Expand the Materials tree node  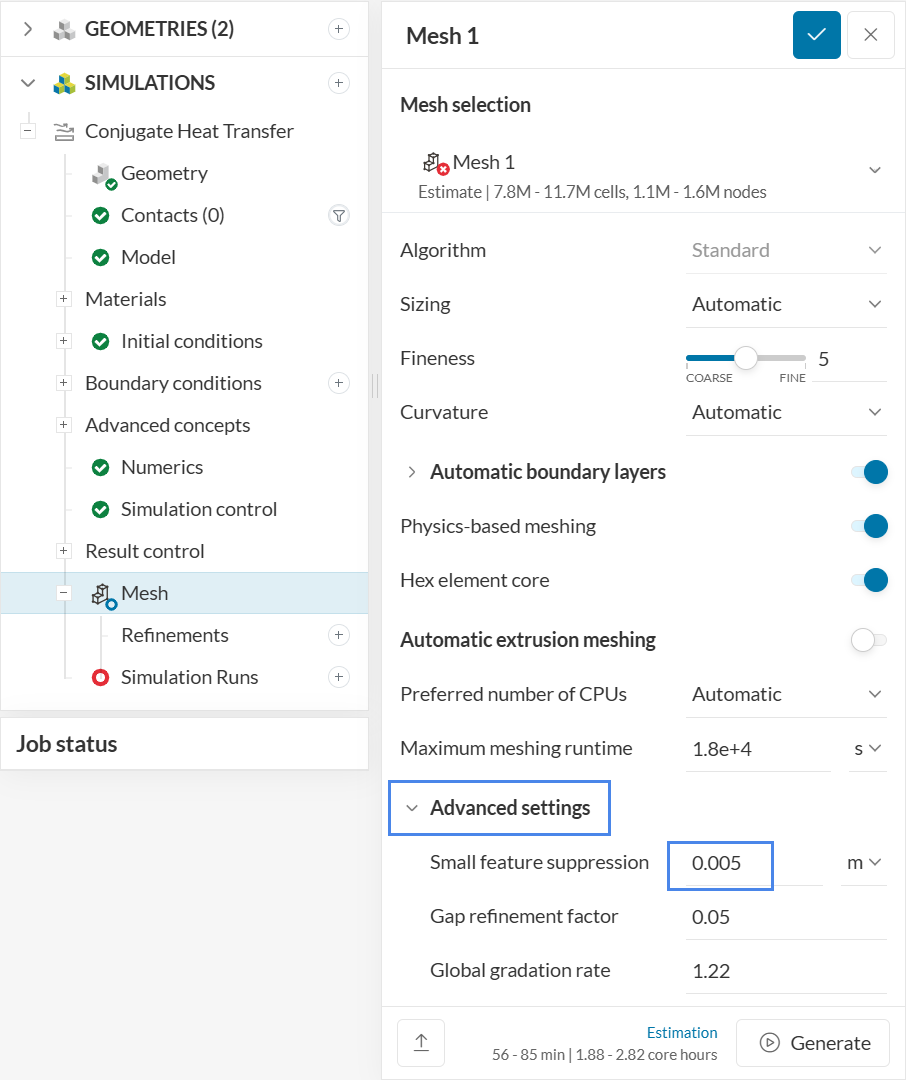64,299
